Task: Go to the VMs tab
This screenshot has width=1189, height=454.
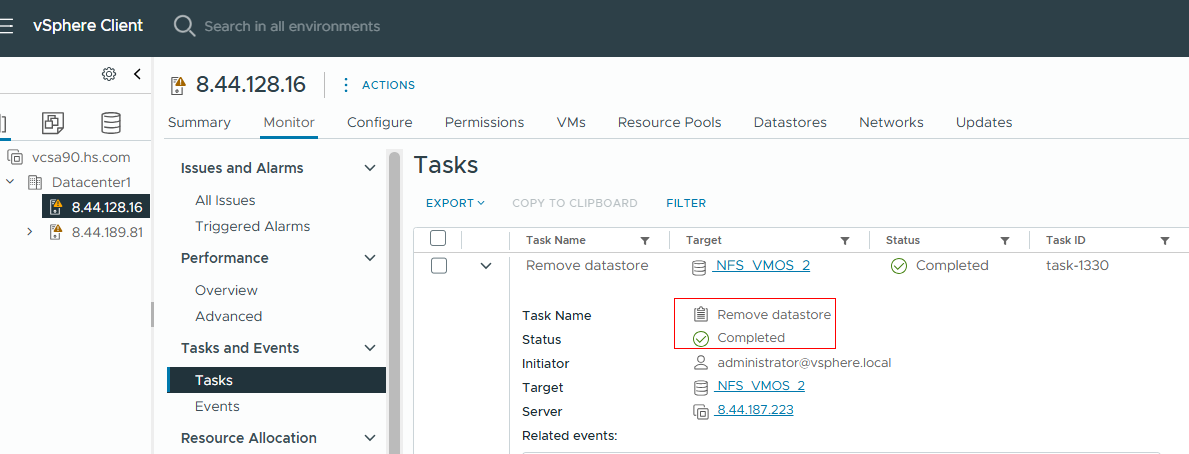Action: (571, 122)
